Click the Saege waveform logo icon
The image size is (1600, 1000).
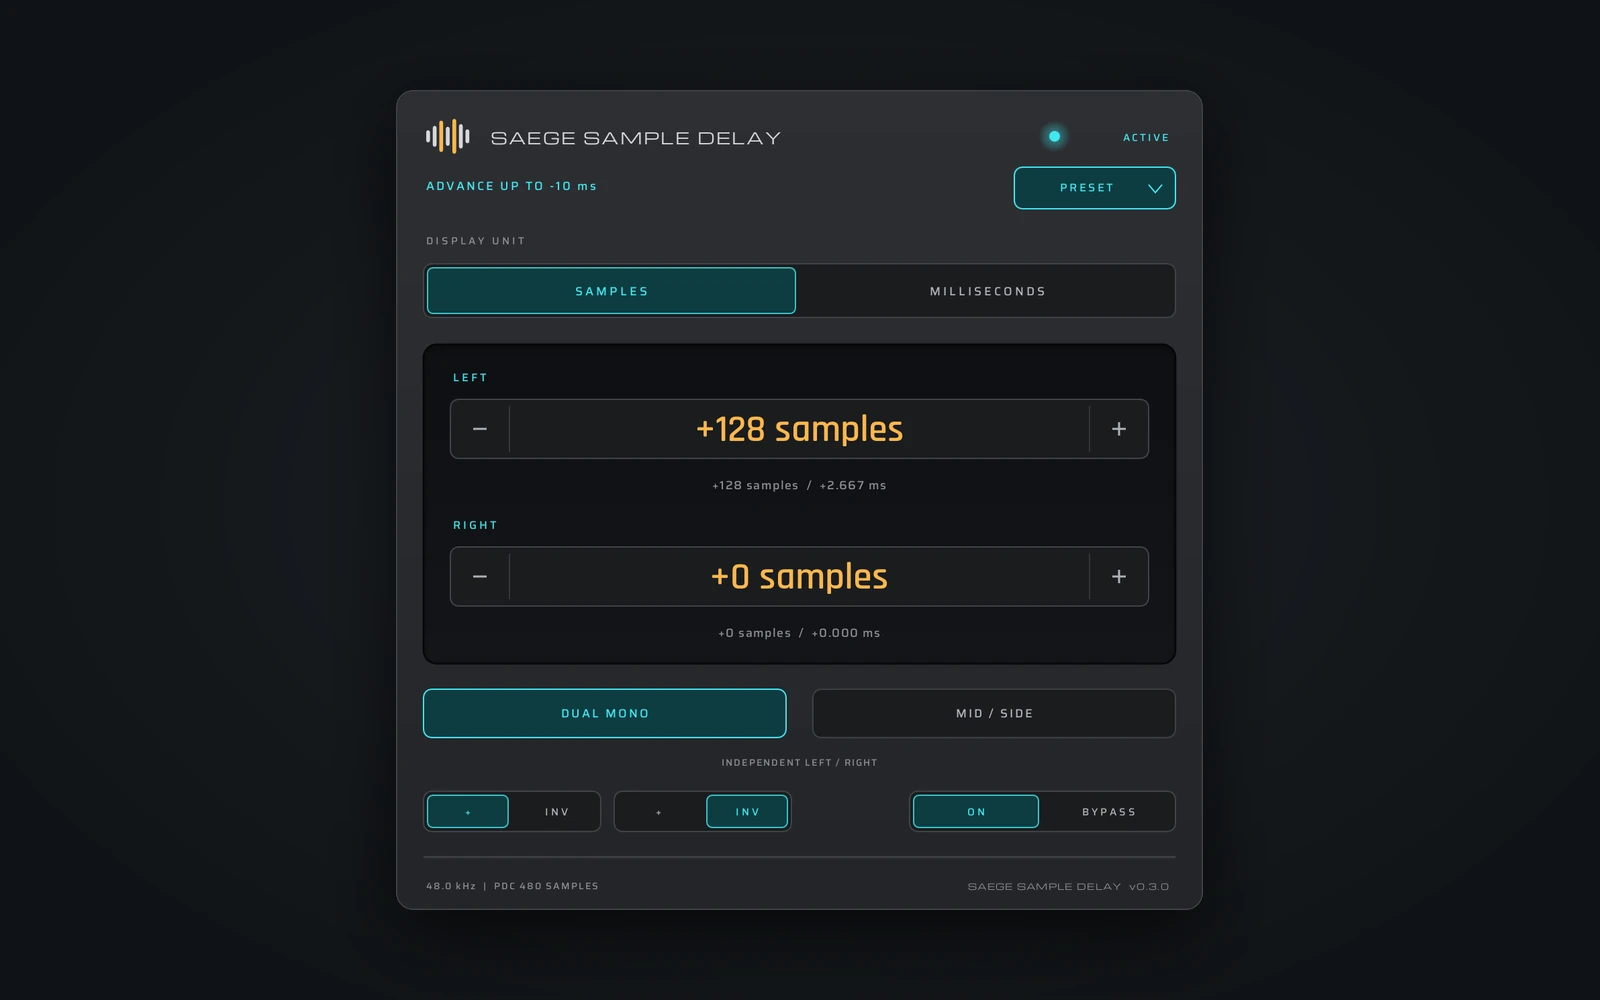tap(447, 136)
